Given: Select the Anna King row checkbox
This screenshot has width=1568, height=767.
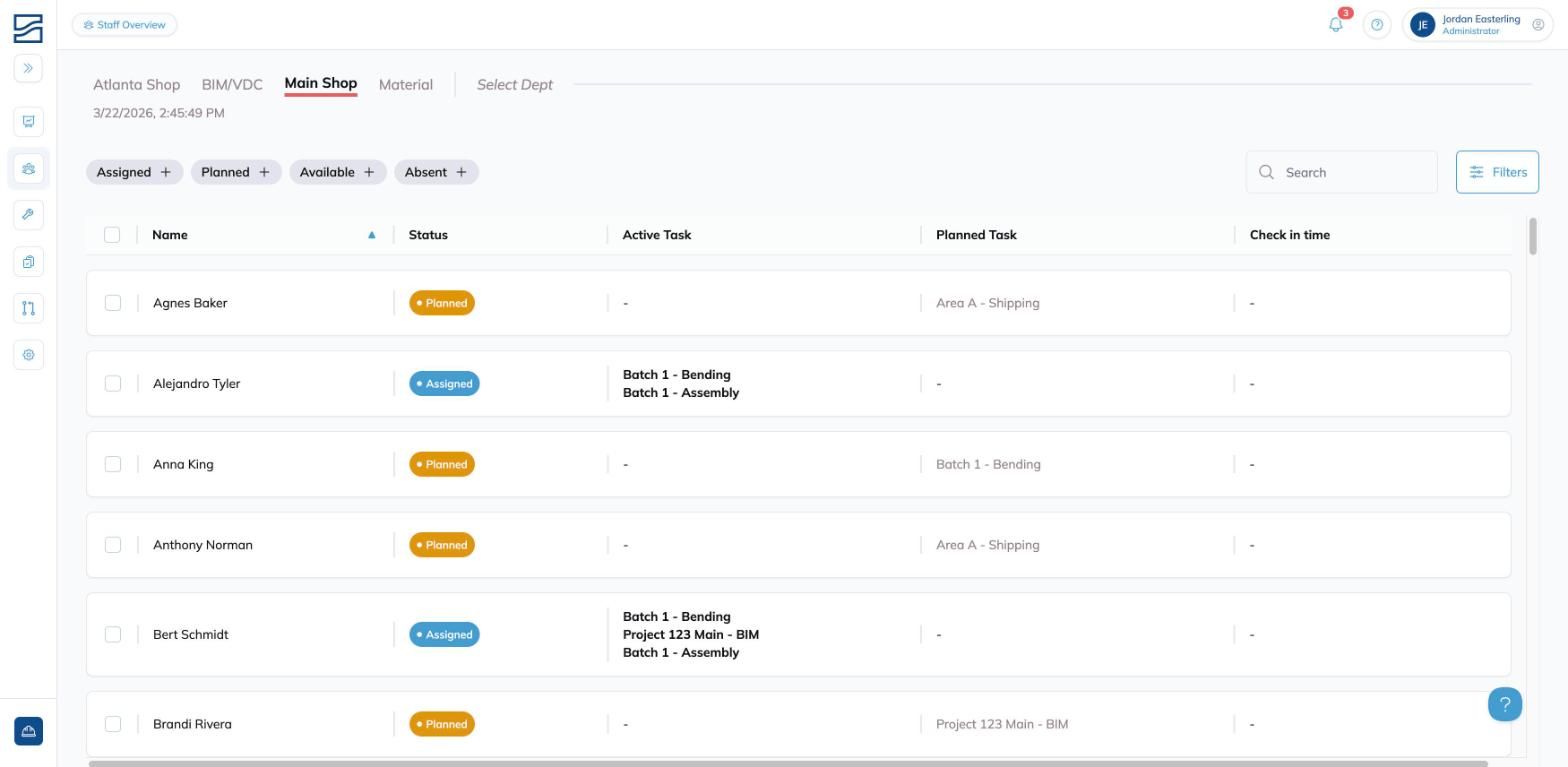Looking at the screenshot, I should tap(113, 464).
